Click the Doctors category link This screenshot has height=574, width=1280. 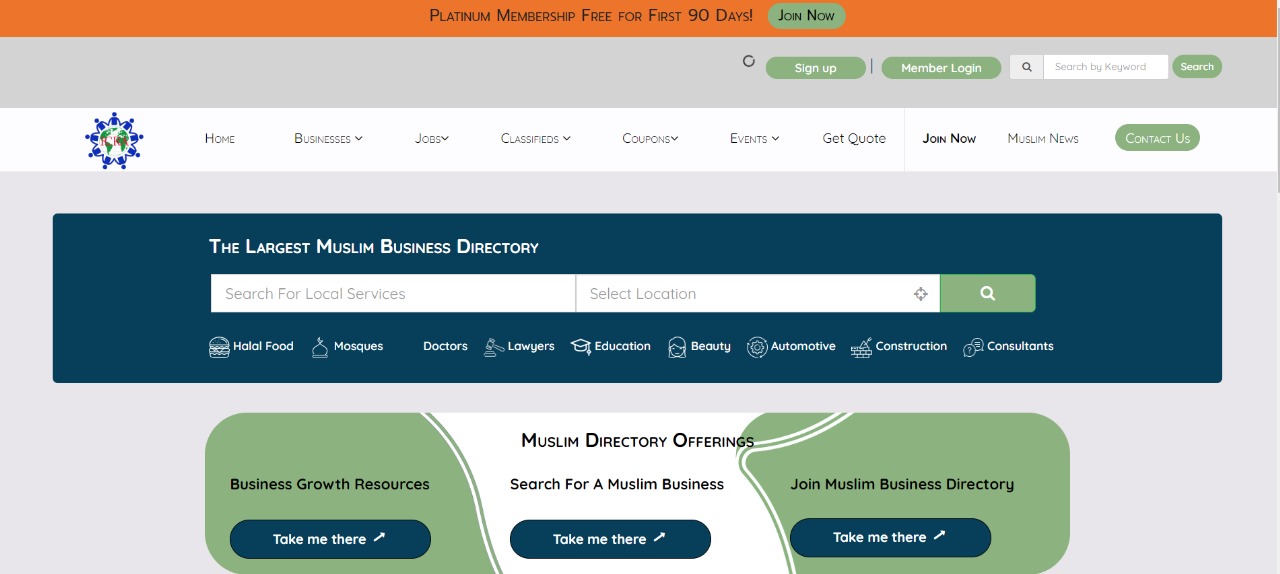[445, 346]
